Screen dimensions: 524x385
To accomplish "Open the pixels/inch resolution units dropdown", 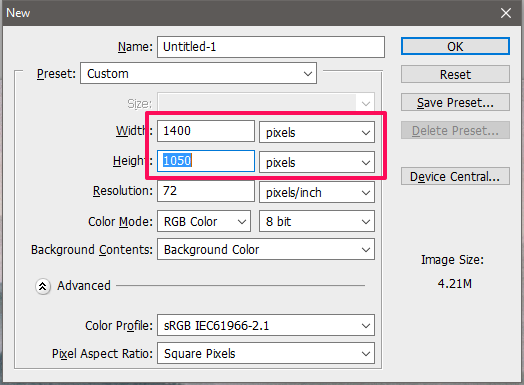I will (317, 192).
